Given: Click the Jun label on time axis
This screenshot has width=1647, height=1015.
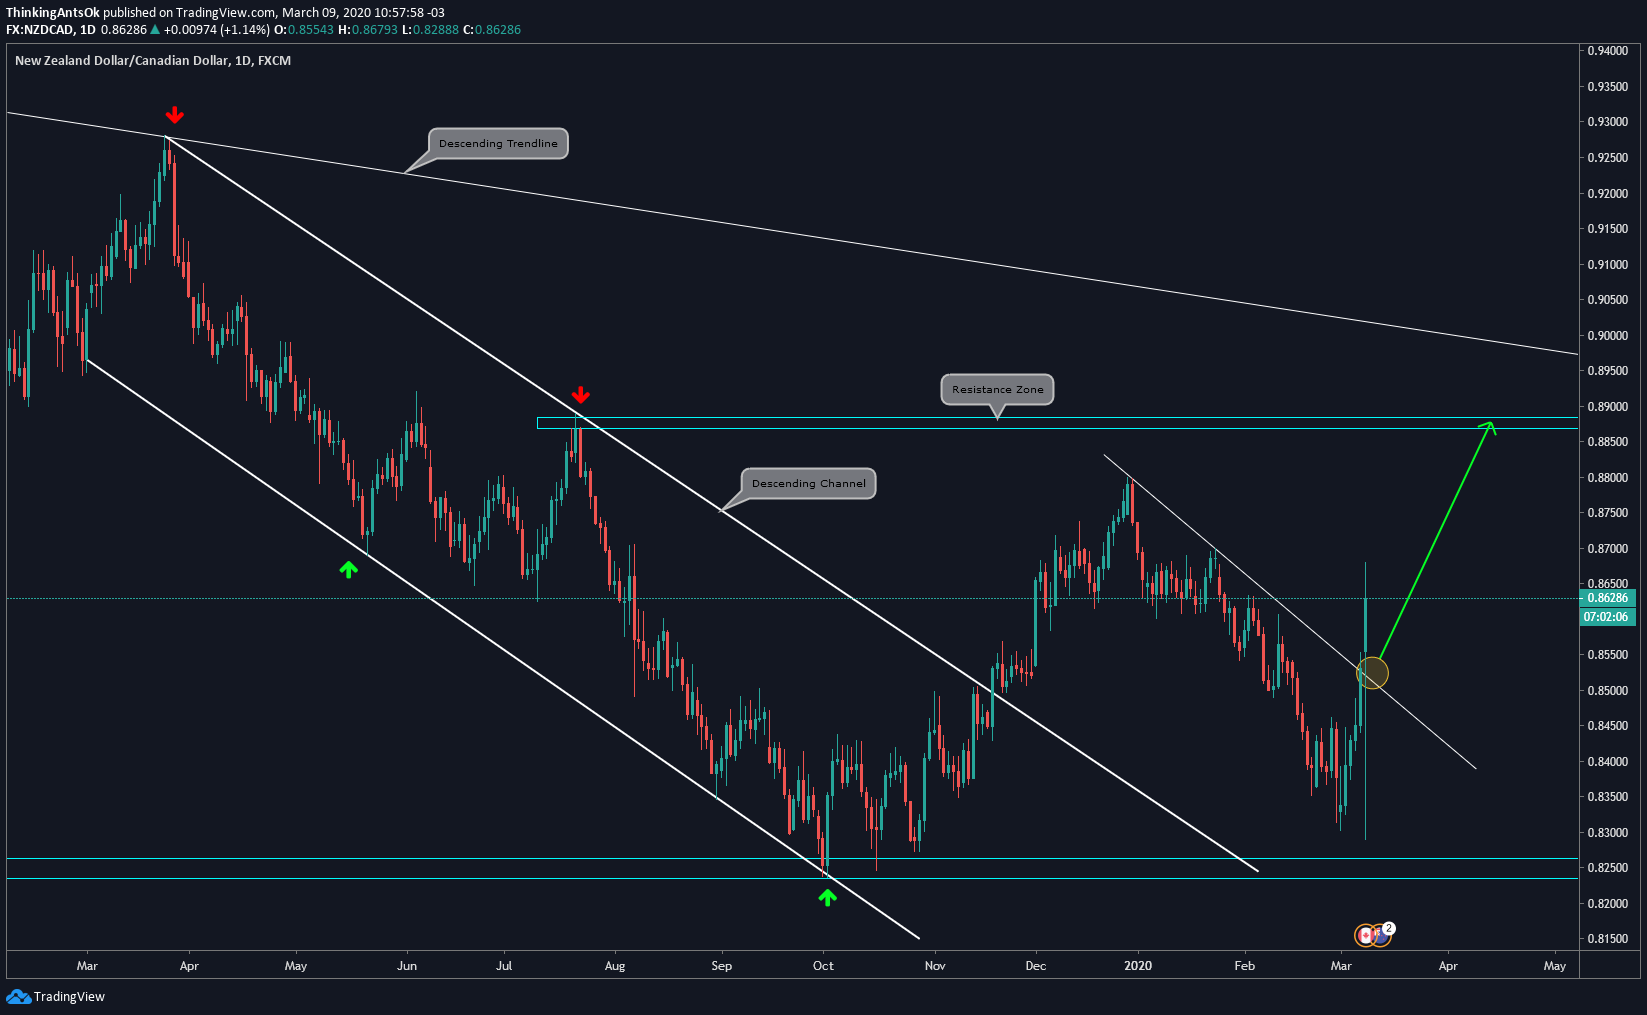Looking at the screenshot, I should pyautogui.click(x=407, y=966).
